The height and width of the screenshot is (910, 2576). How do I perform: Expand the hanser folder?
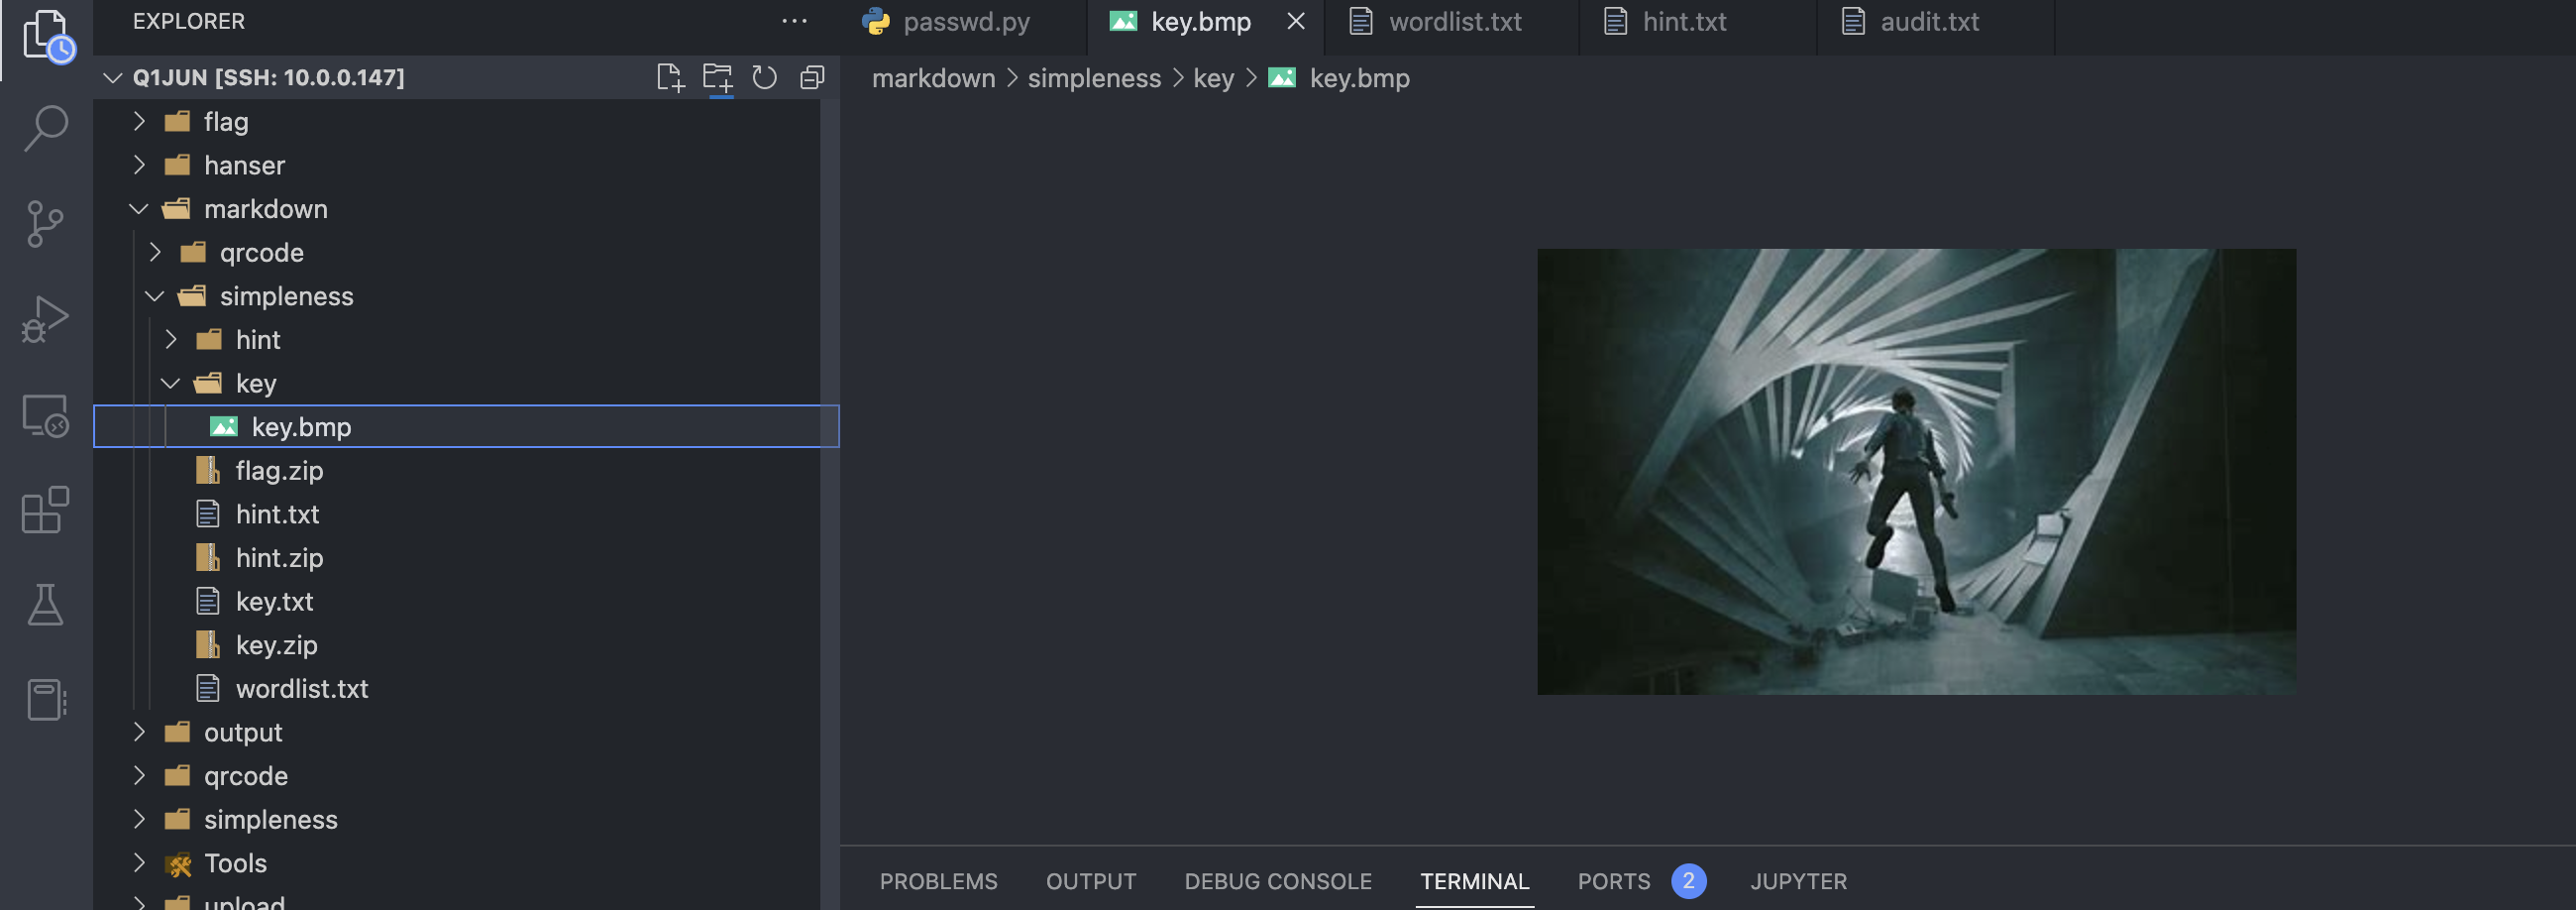(139, 165)
